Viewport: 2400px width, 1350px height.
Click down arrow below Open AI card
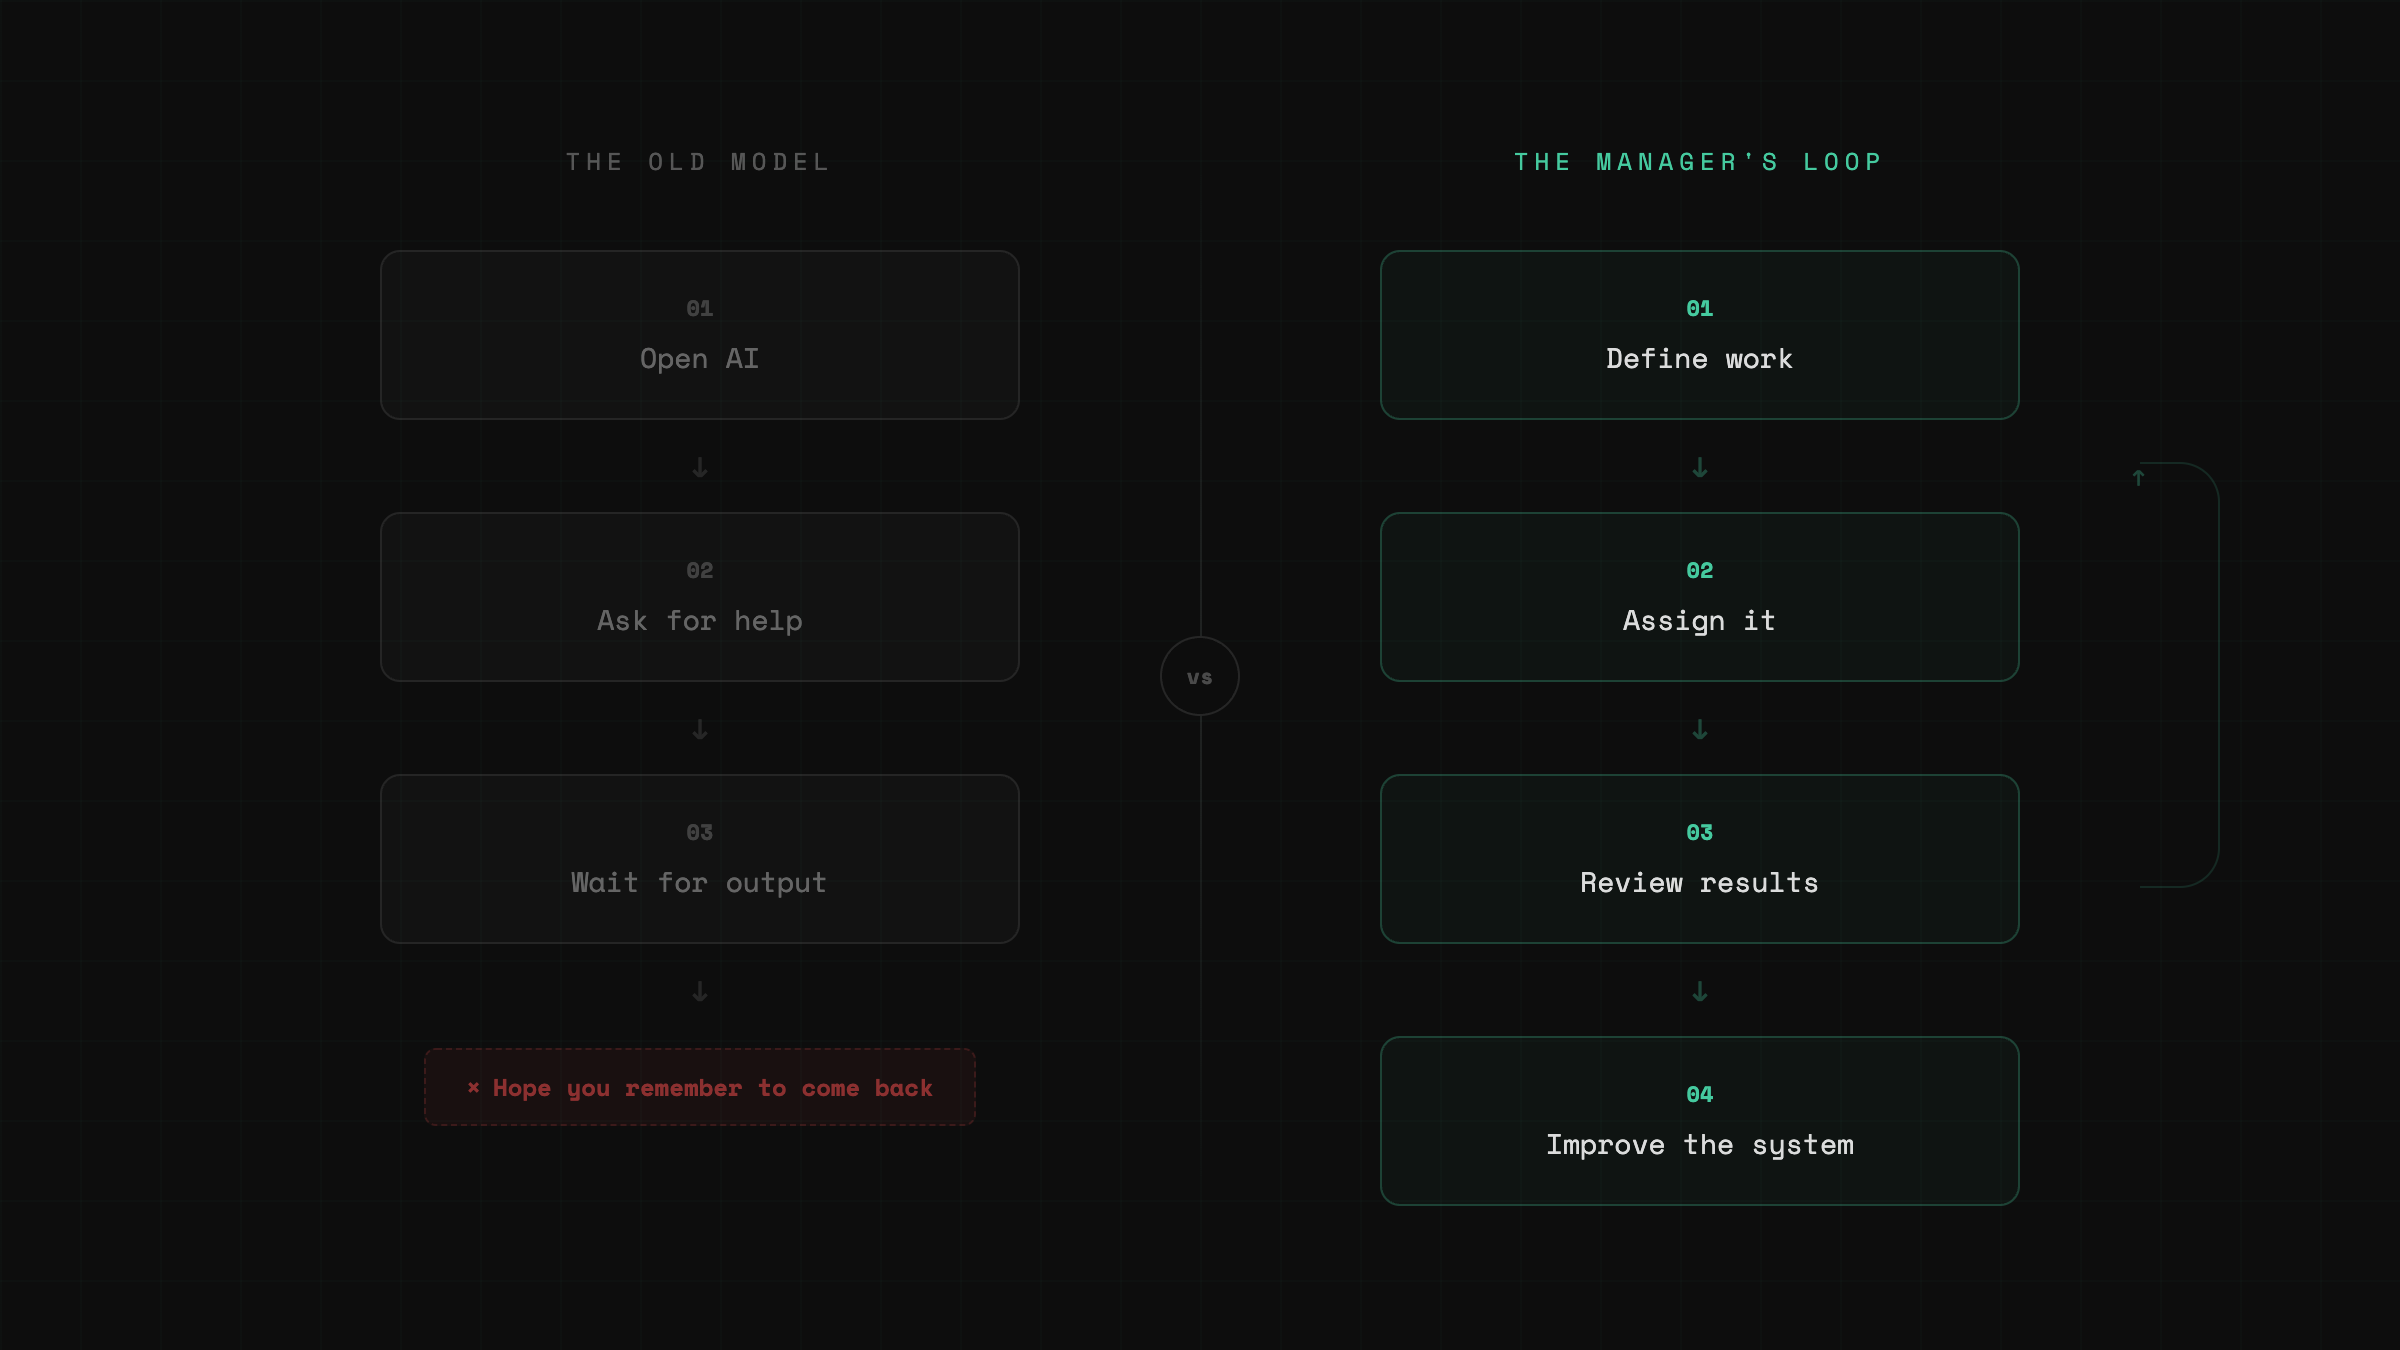[700, 467]
